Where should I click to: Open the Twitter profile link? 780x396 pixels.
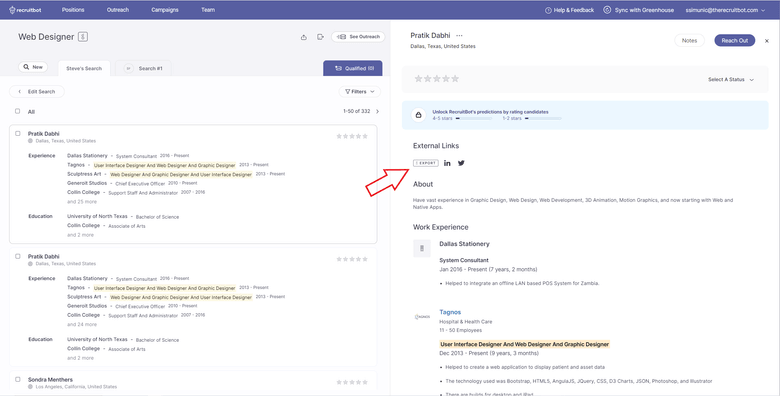461,163
